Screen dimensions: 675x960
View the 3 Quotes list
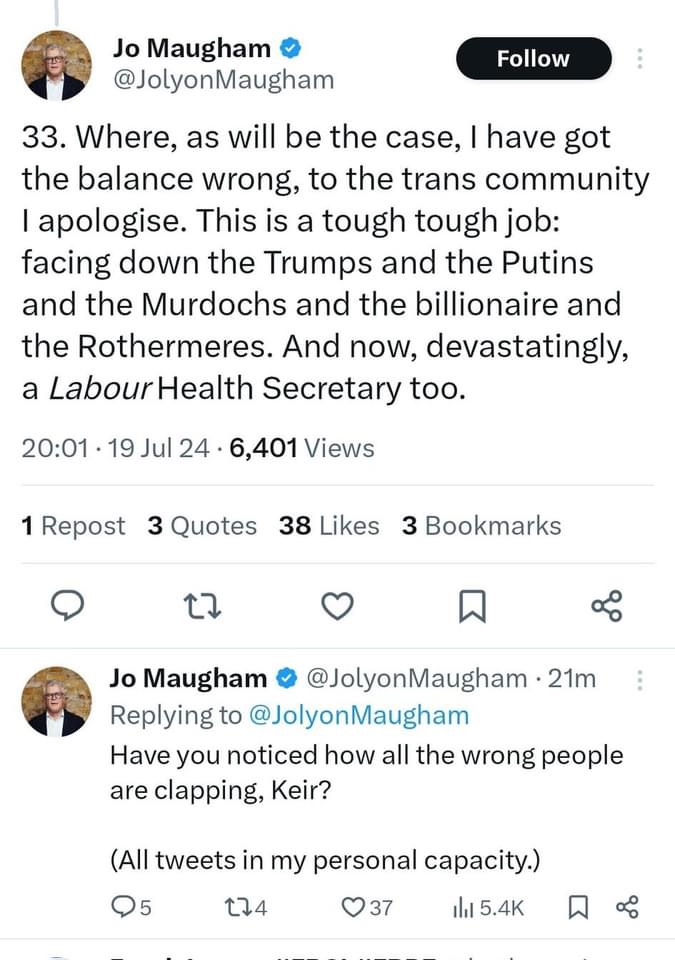[x=201, y=526]
